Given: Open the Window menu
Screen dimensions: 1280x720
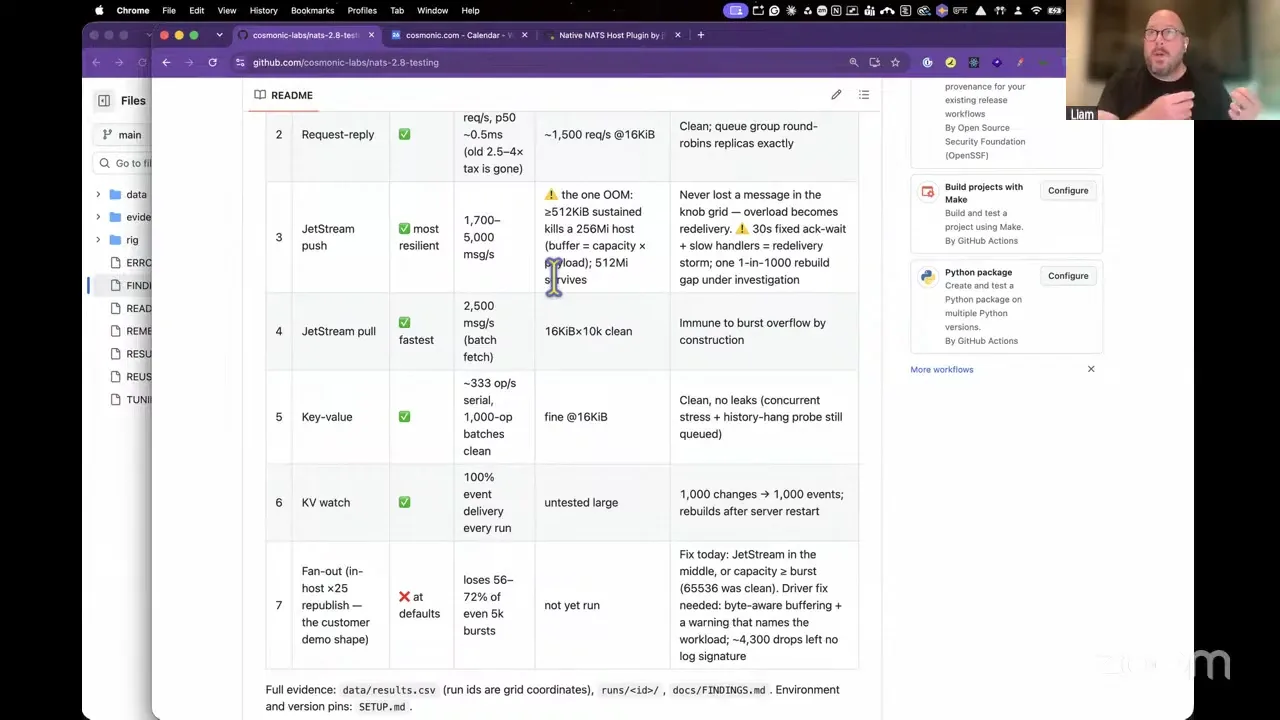Looking at the screenshot, I should coord(432,10).
